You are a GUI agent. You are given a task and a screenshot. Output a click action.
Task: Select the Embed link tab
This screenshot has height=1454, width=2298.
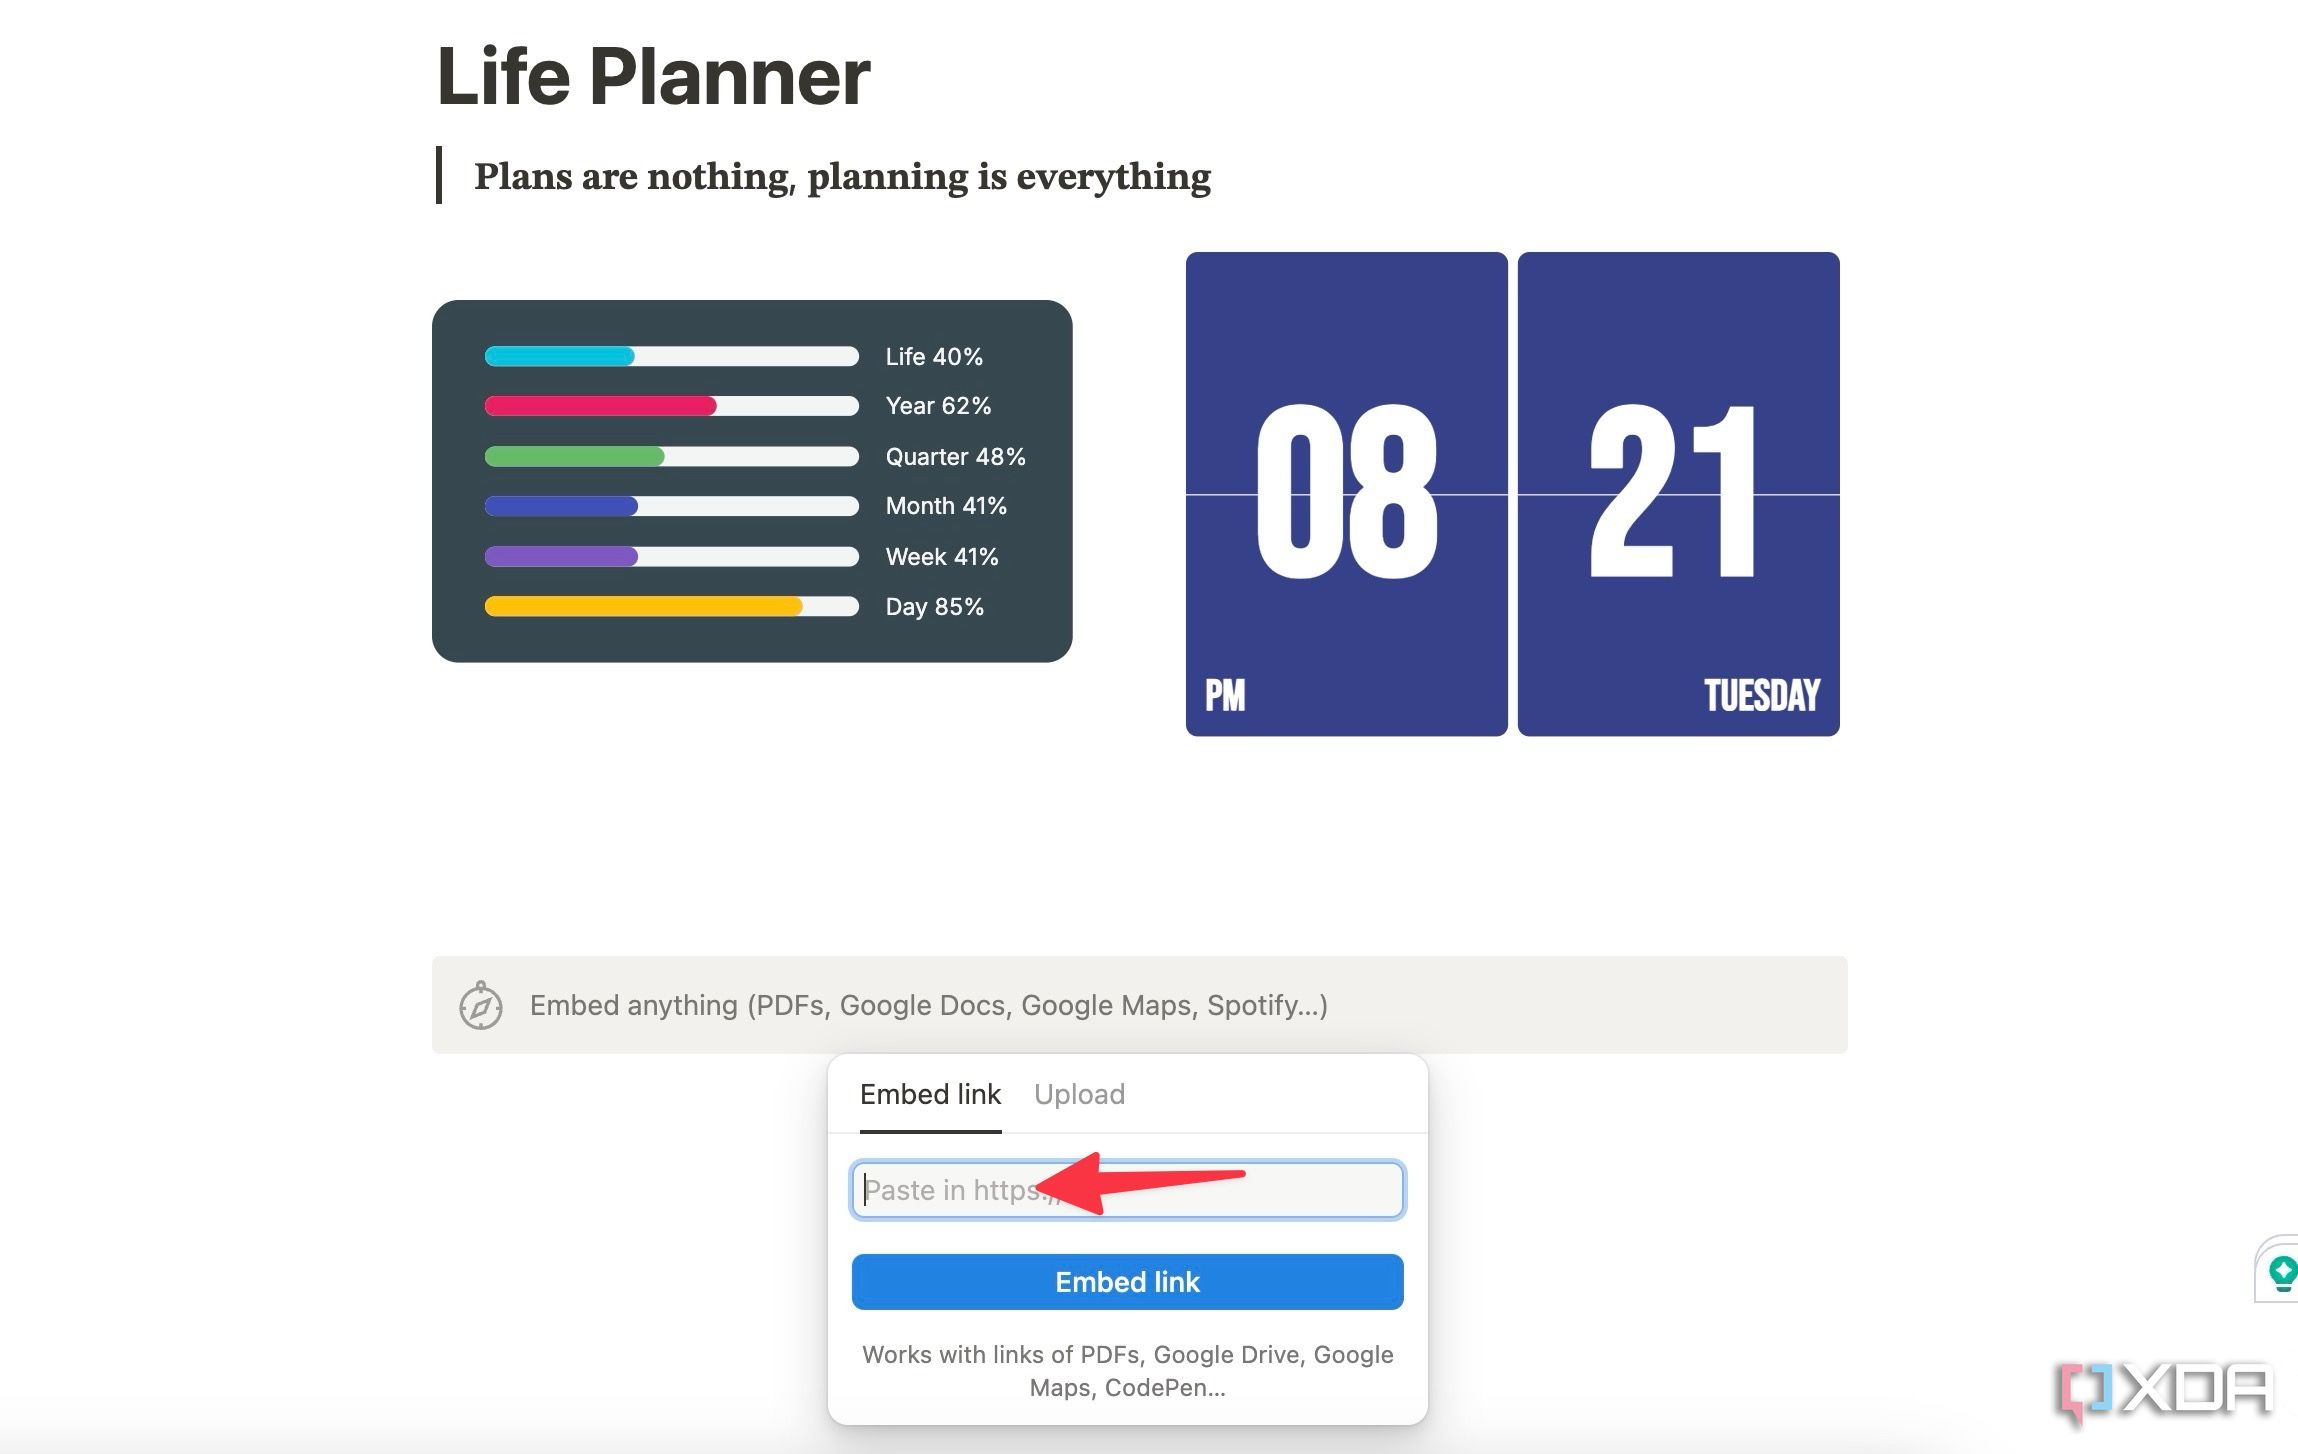[928, 1094]
